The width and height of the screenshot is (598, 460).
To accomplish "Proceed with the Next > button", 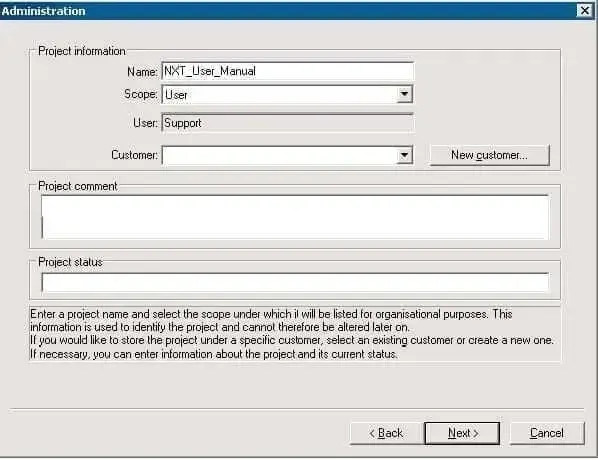I will (x=462, y=433).
